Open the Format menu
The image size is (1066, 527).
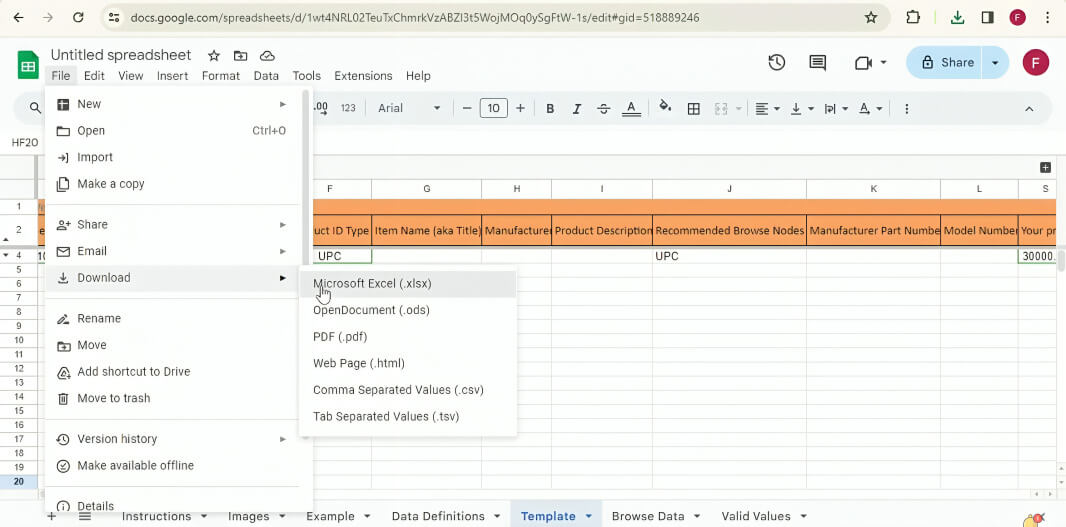pos(221,75)
